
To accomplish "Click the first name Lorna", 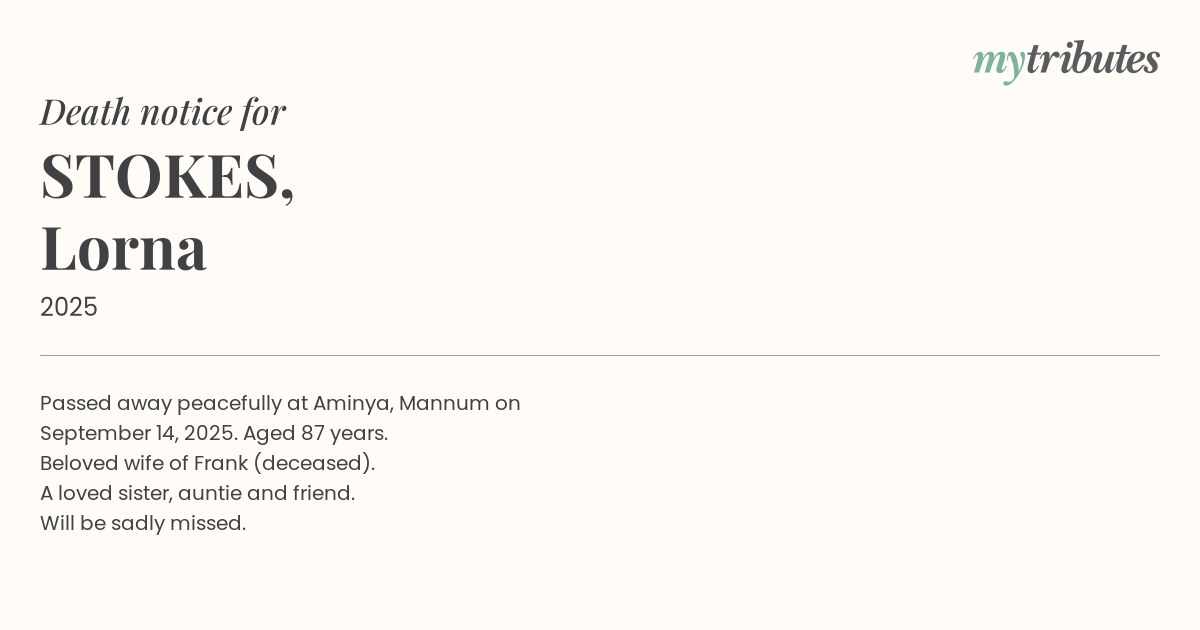I will point(124,248).
